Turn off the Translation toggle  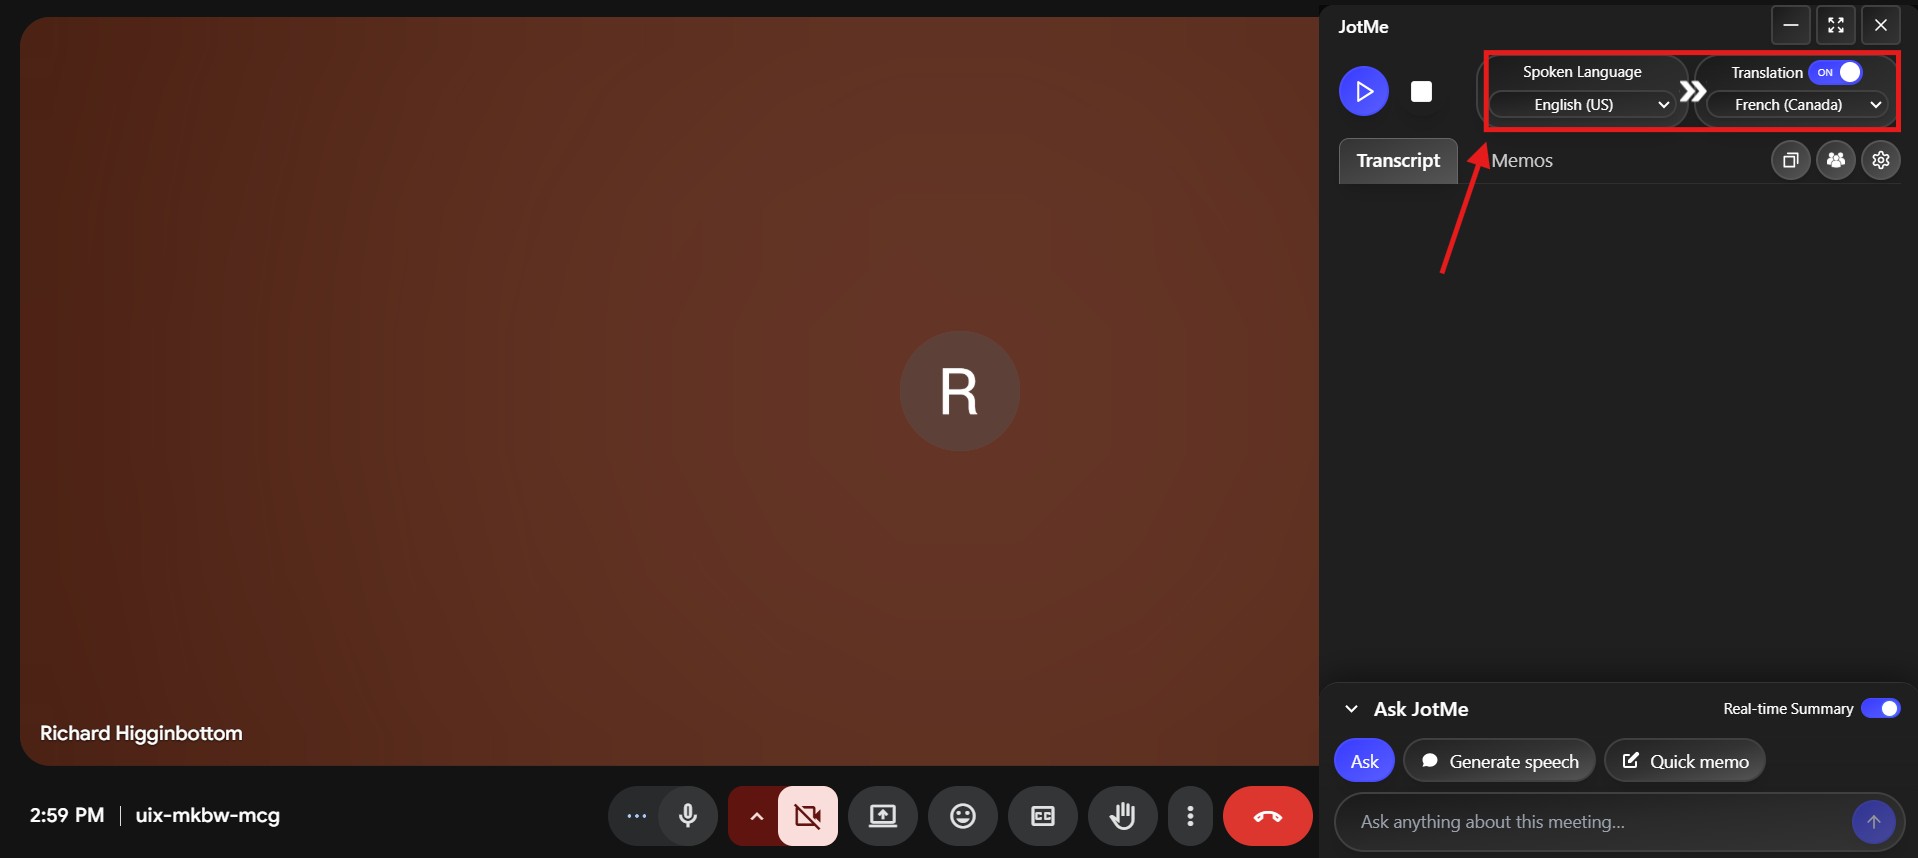coord(1835,73)
